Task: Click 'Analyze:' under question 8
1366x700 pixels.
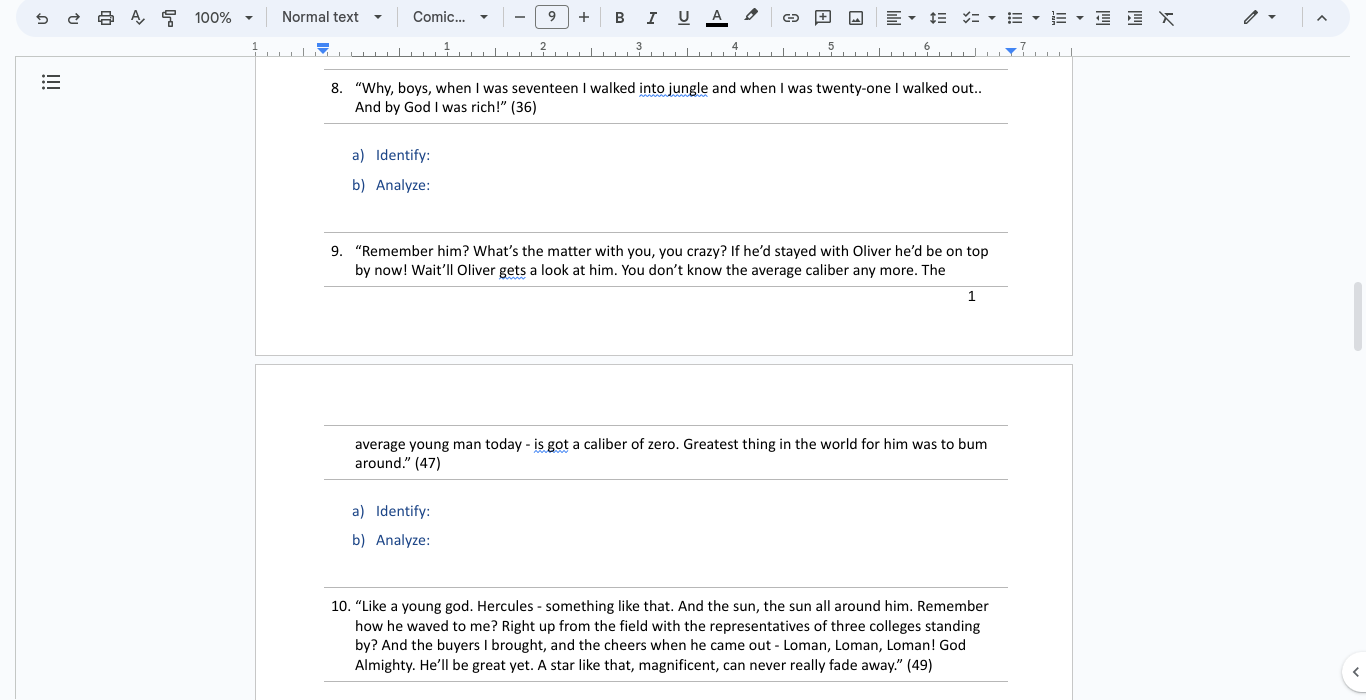Action: (x=403, y=185)
